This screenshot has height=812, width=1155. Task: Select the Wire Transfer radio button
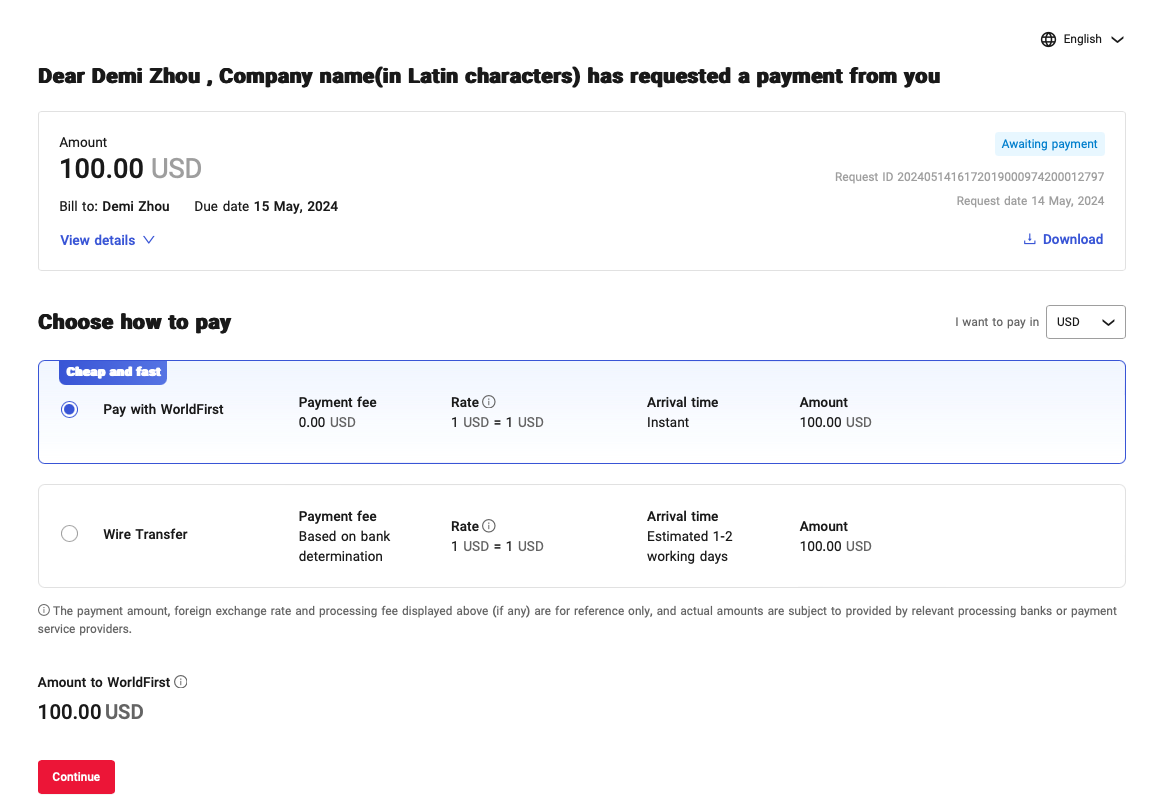pos(69,534)
